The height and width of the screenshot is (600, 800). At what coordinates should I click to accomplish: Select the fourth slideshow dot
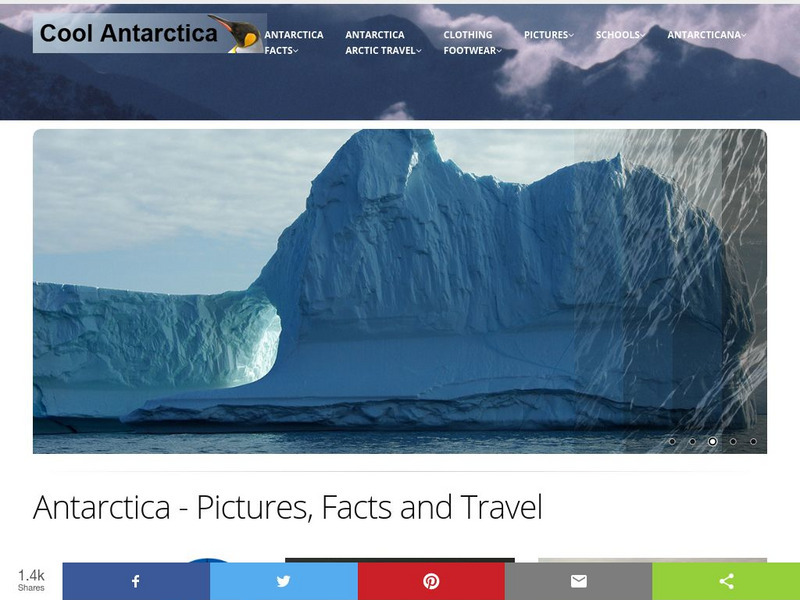point(733,441)
